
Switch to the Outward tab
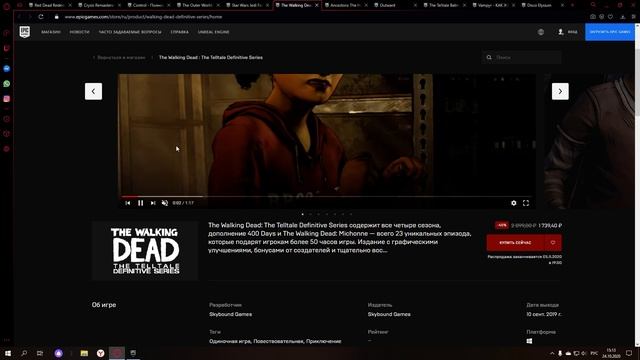[x=393, y=5]
